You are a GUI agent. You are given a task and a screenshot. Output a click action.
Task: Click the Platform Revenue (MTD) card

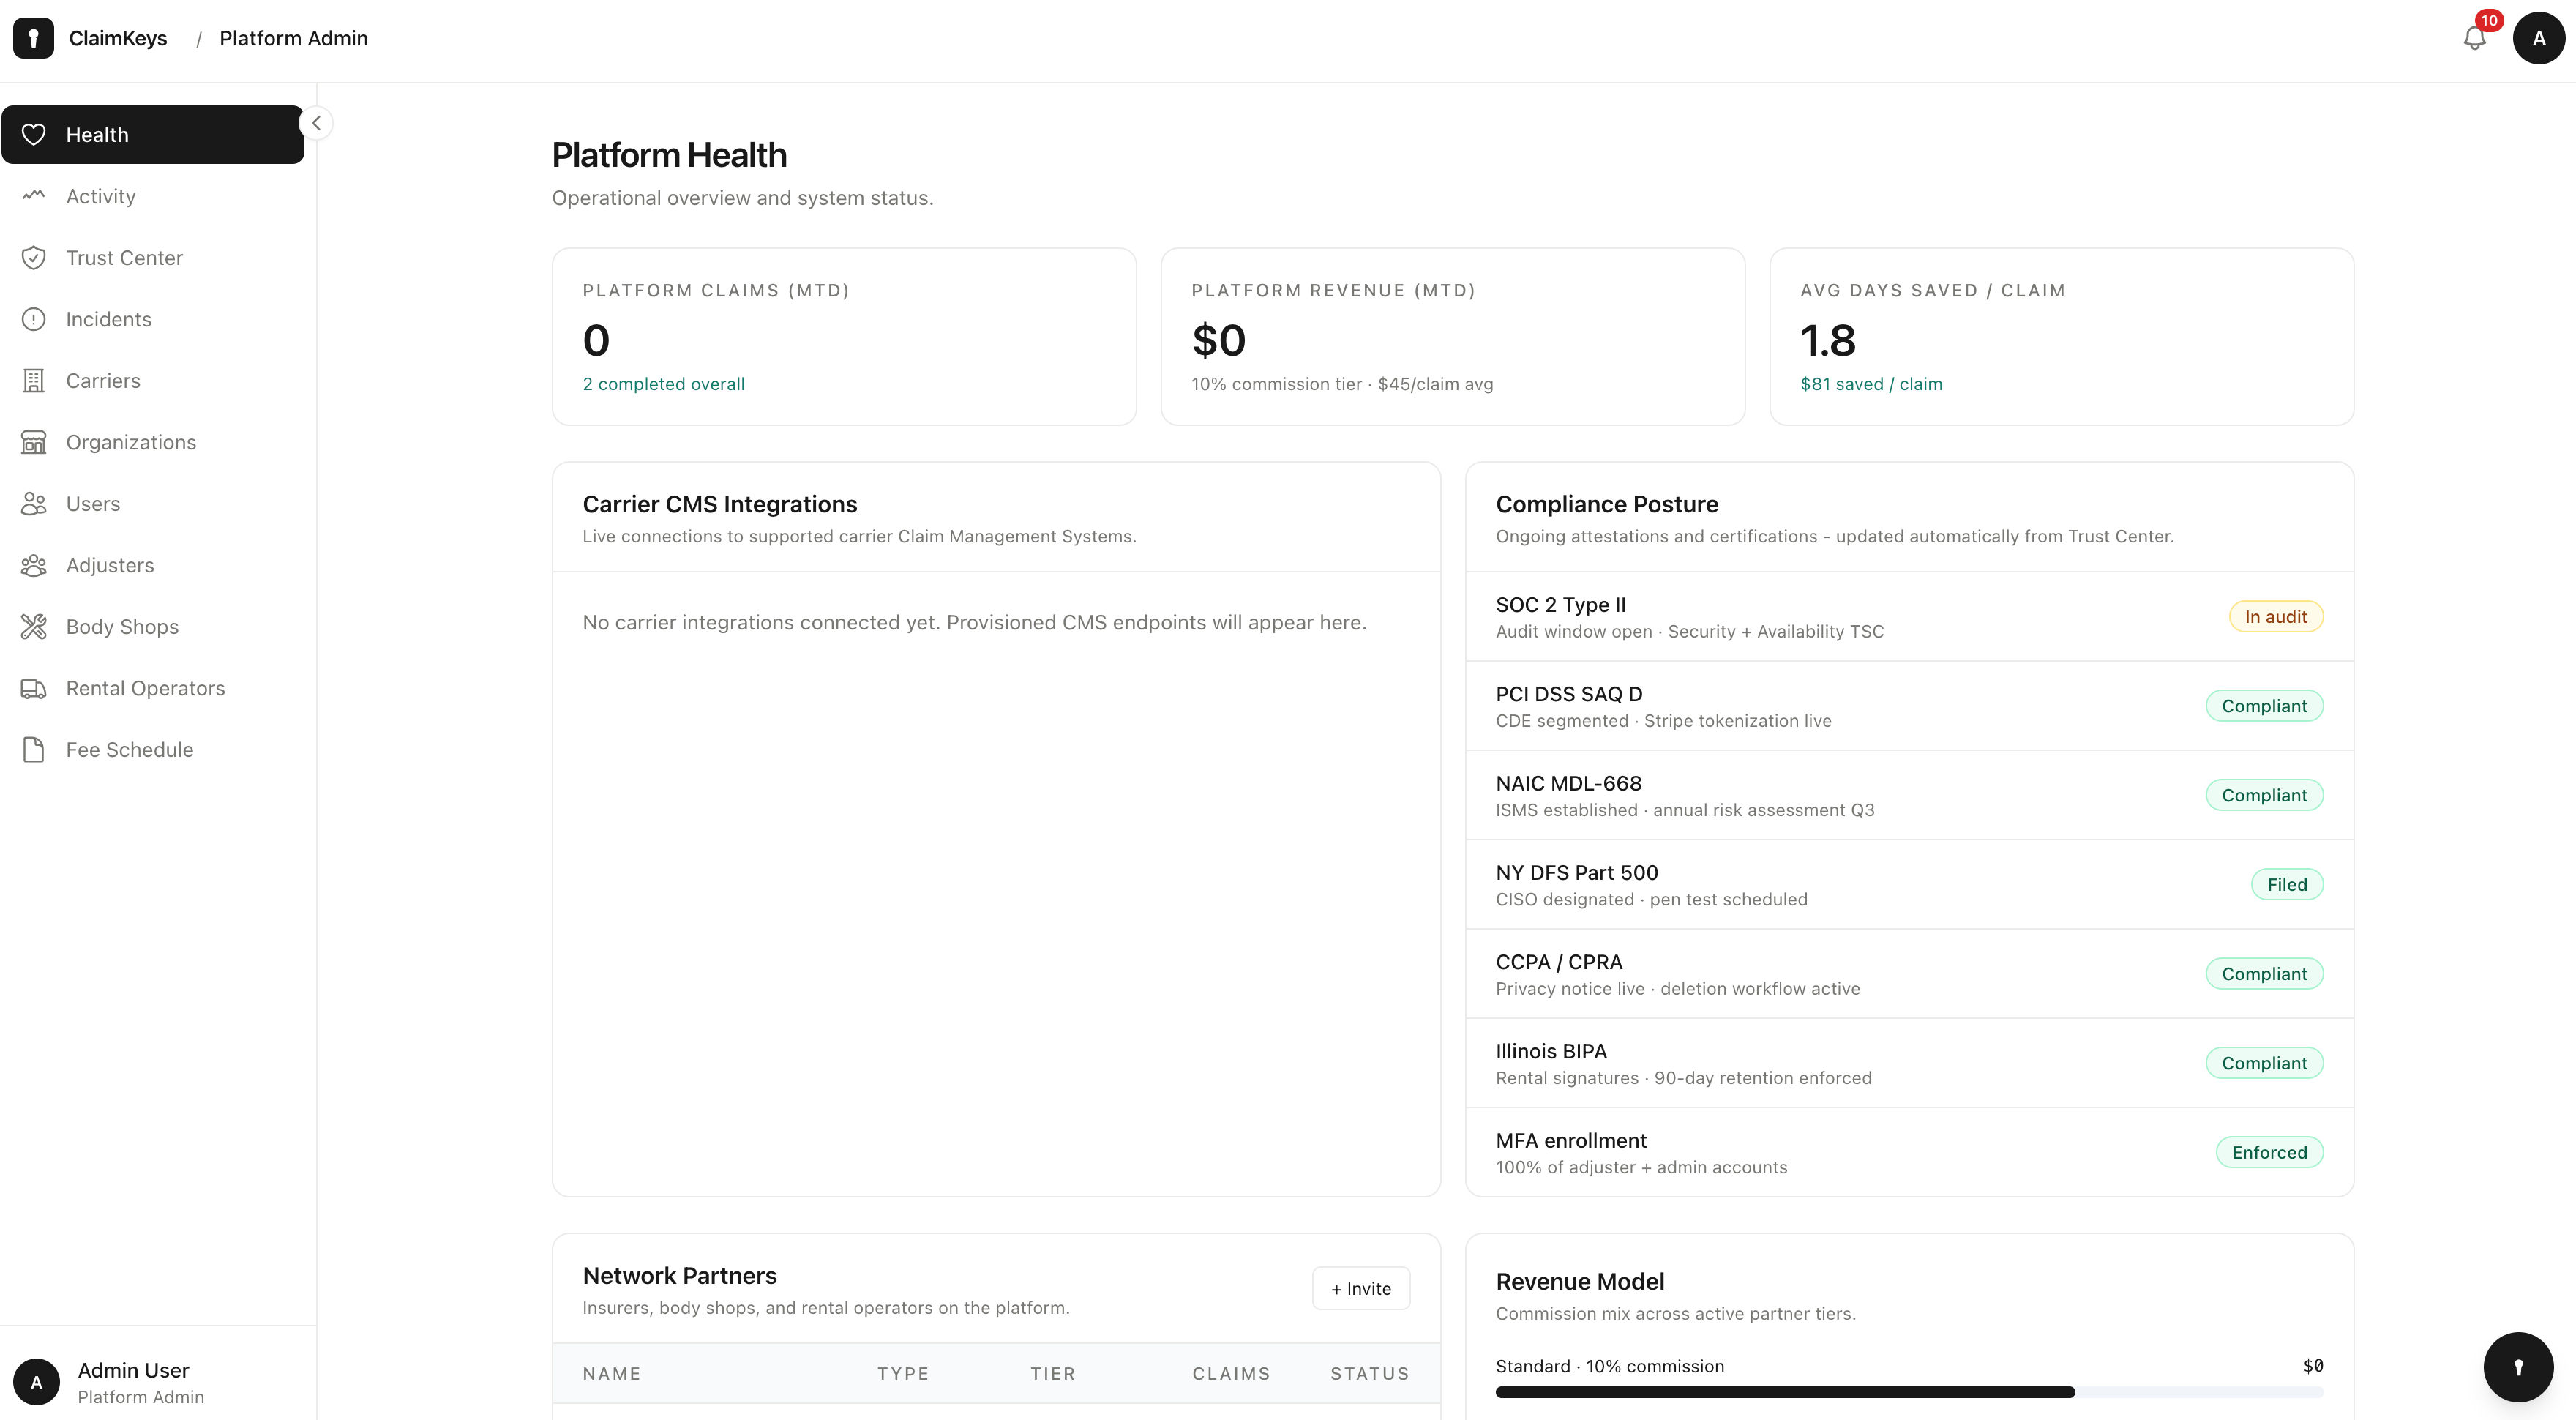[x=1452, y=336]
